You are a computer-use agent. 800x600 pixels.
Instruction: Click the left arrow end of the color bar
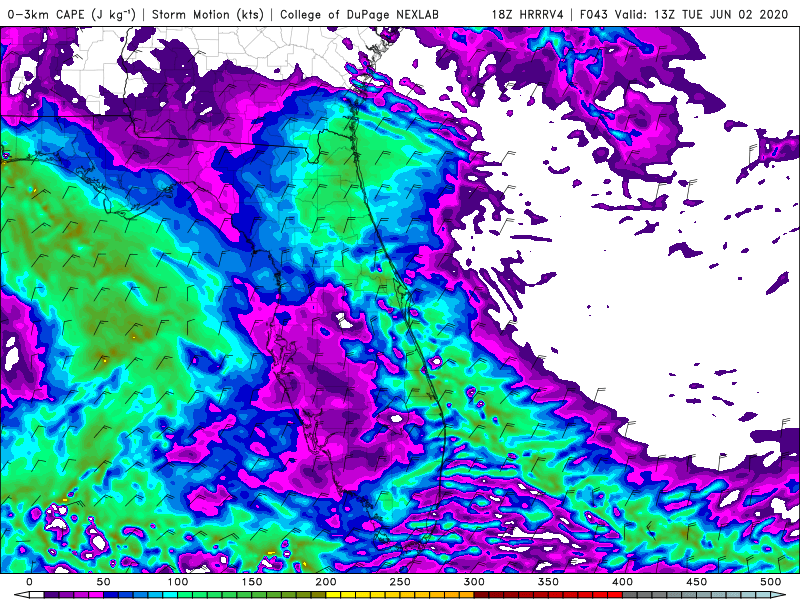[x=22, y=595]
